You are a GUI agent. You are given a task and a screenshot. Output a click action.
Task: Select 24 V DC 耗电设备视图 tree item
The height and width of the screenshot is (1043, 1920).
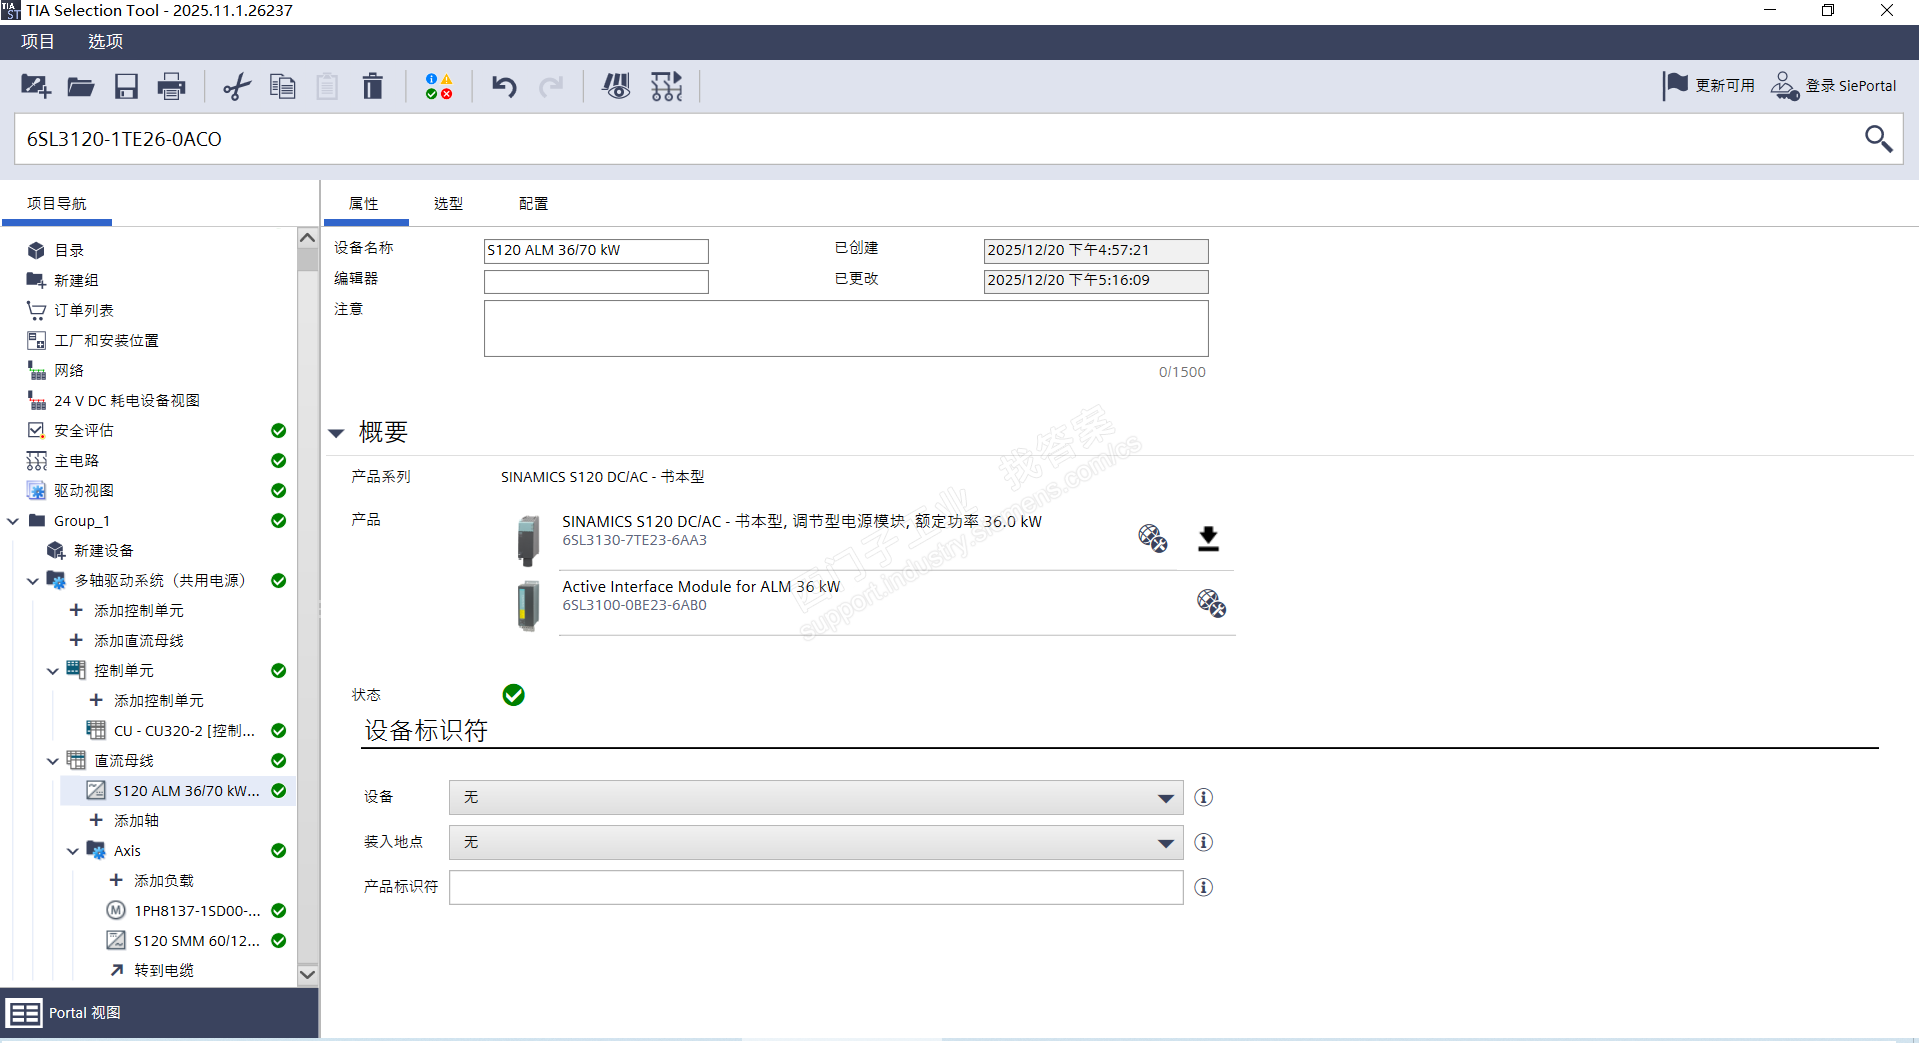tap(127, 401)
